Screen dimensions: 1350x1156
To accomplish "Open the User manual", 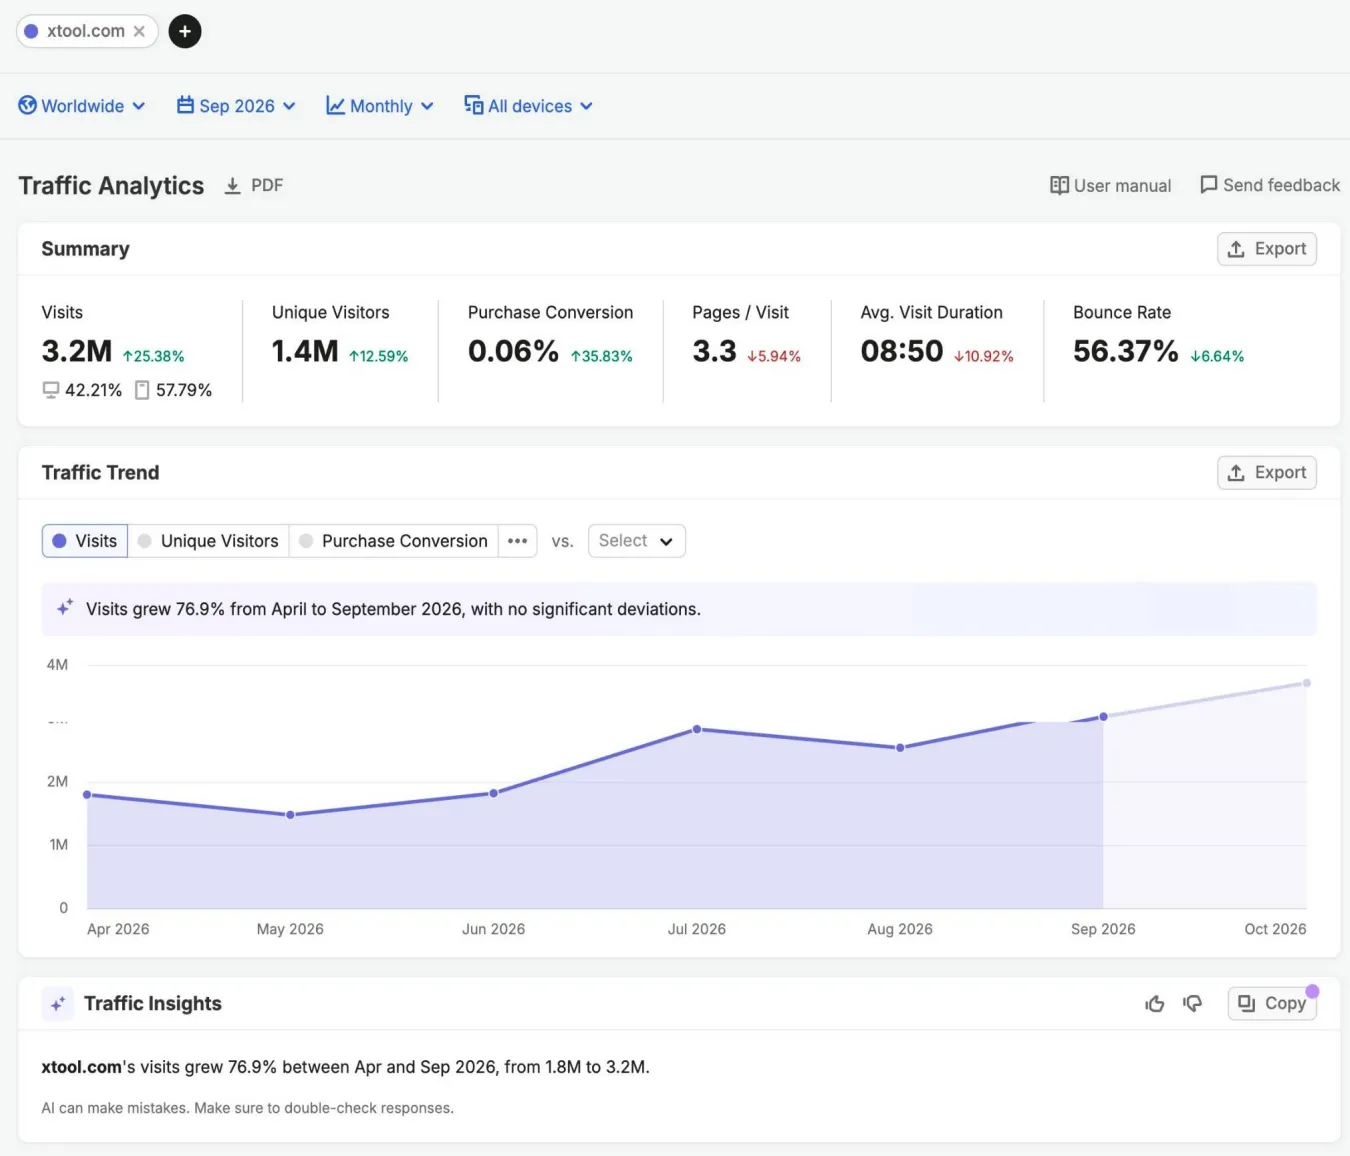I will pos(1111,185).
